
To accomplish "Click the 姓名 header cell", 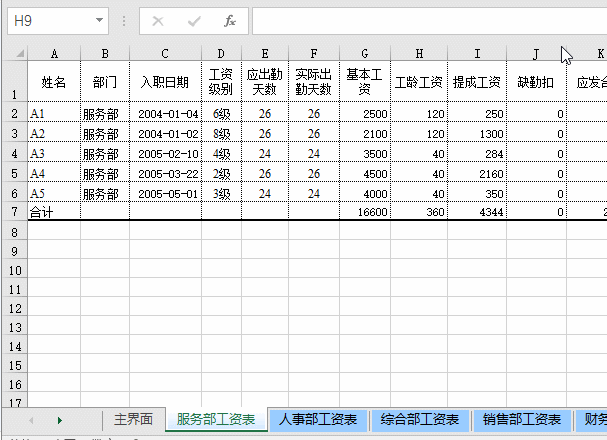I will pos(54,82).
